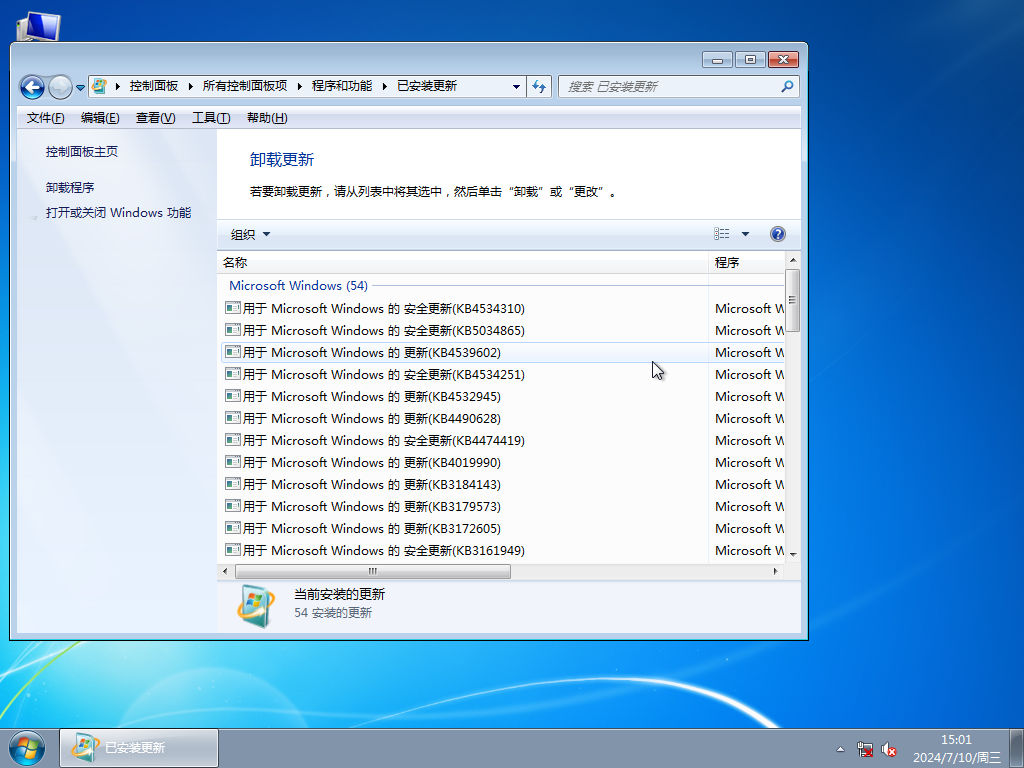Click the back navigation arrow
Screen dimensions: 1024x768
pos(33,86)
